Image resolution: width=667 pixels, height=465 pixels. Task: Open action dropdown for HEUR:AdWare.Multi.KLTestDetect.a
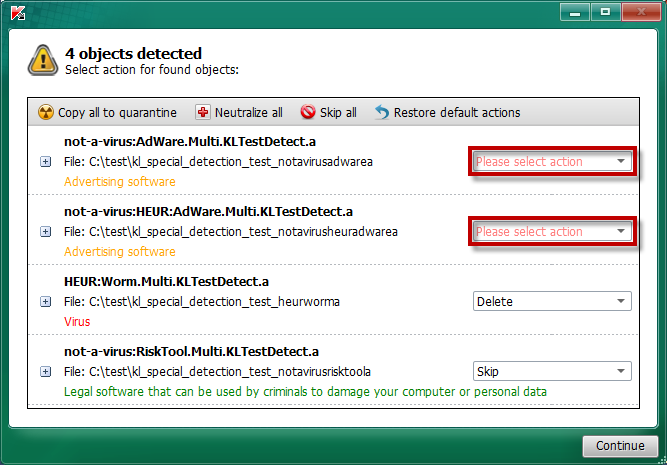[x=552, y=231]
